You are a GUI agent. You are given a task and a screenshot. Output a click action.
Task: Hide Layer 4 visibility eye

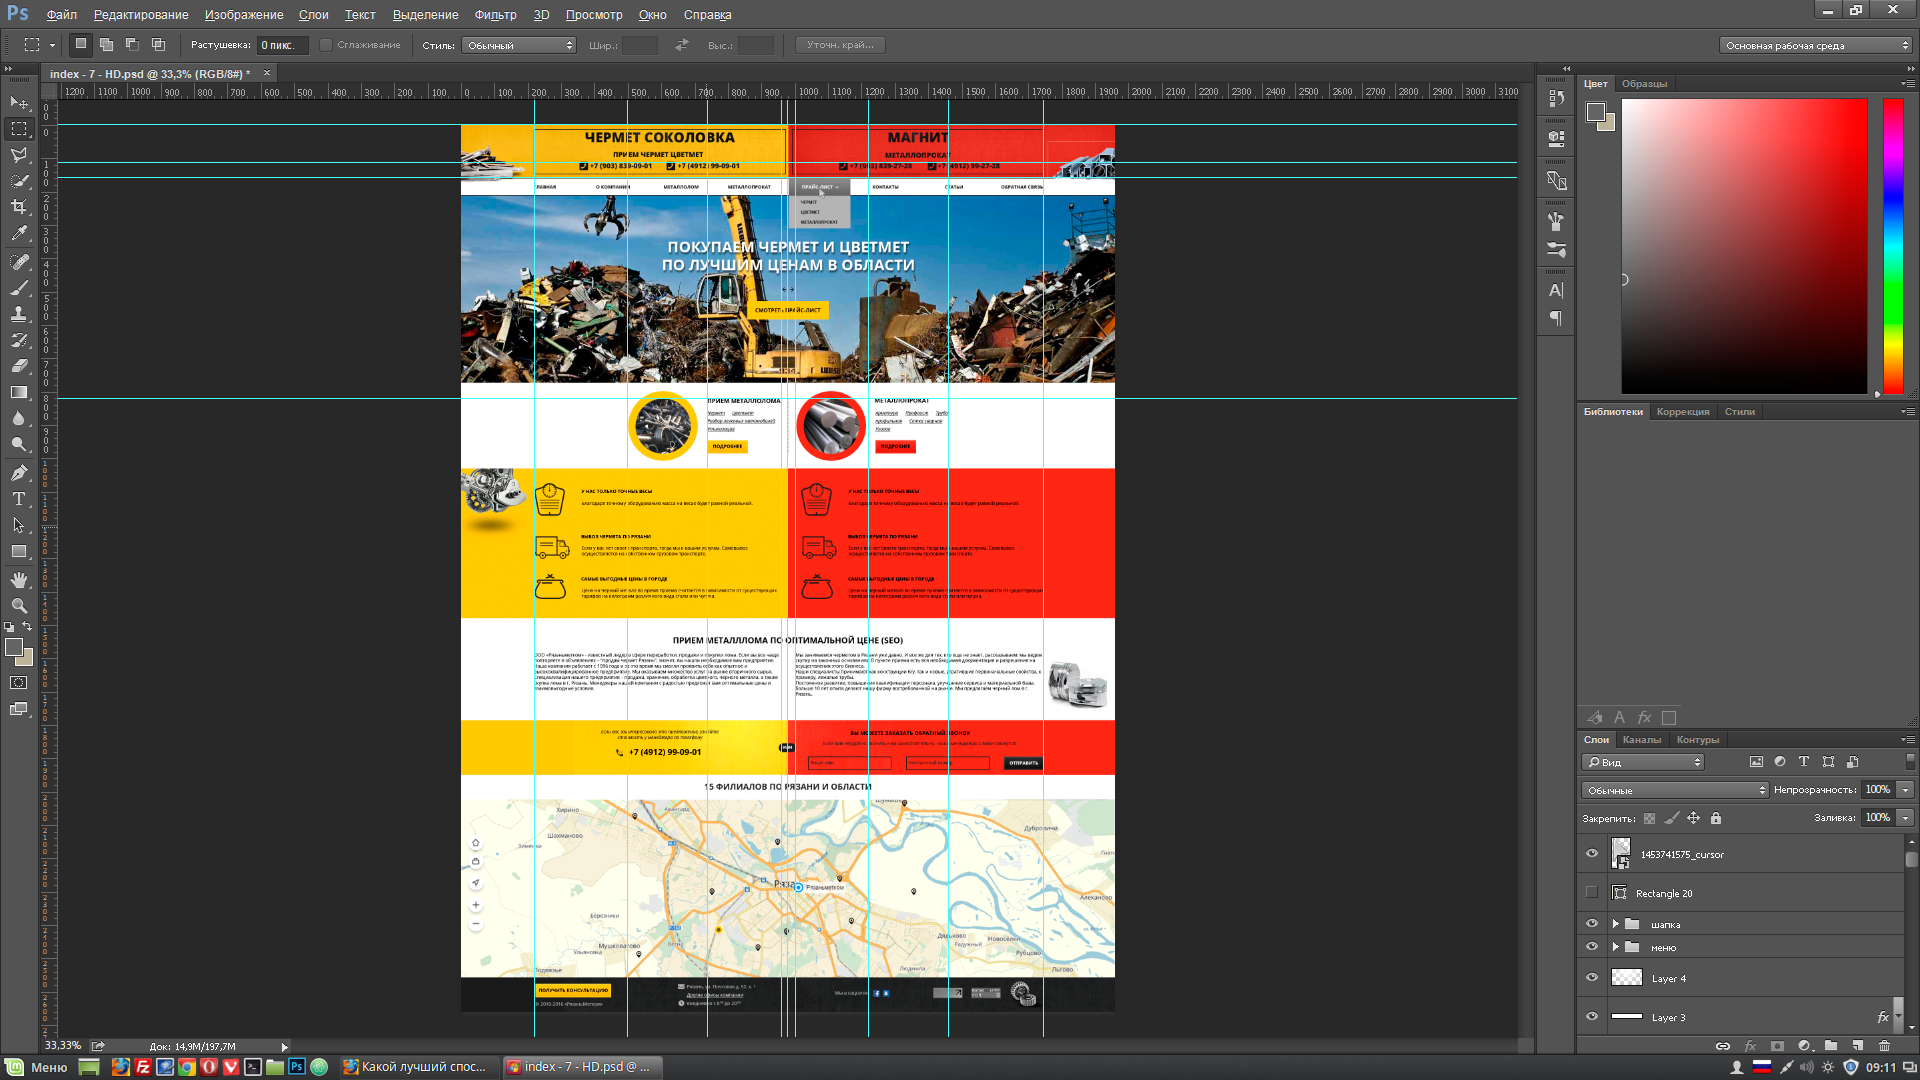[x=1592, y=978]
